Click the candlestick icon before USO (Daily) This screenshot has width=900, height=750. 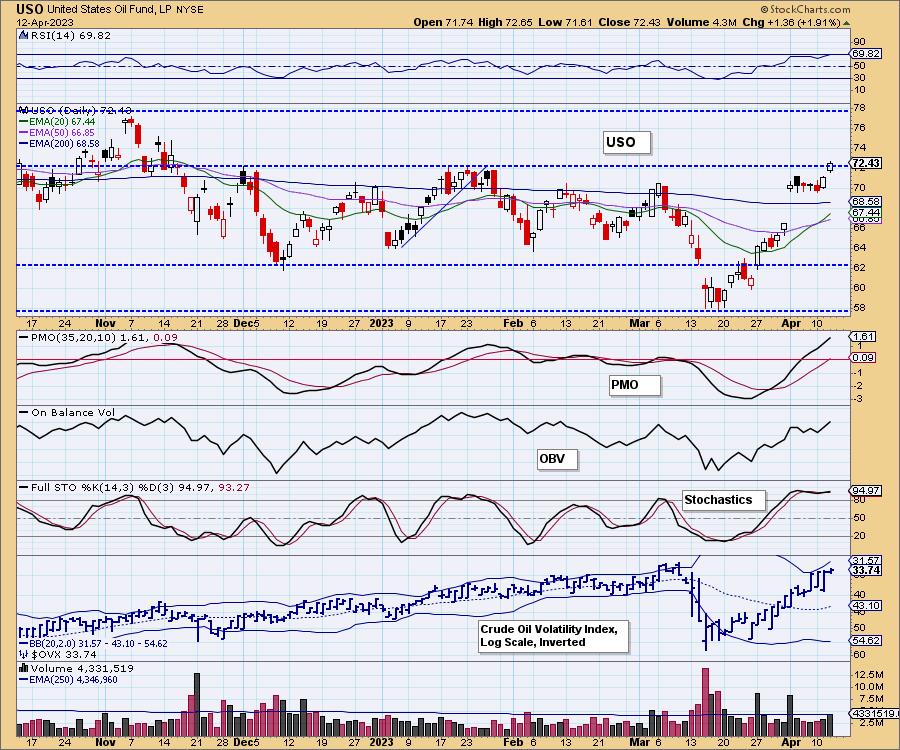23,110
